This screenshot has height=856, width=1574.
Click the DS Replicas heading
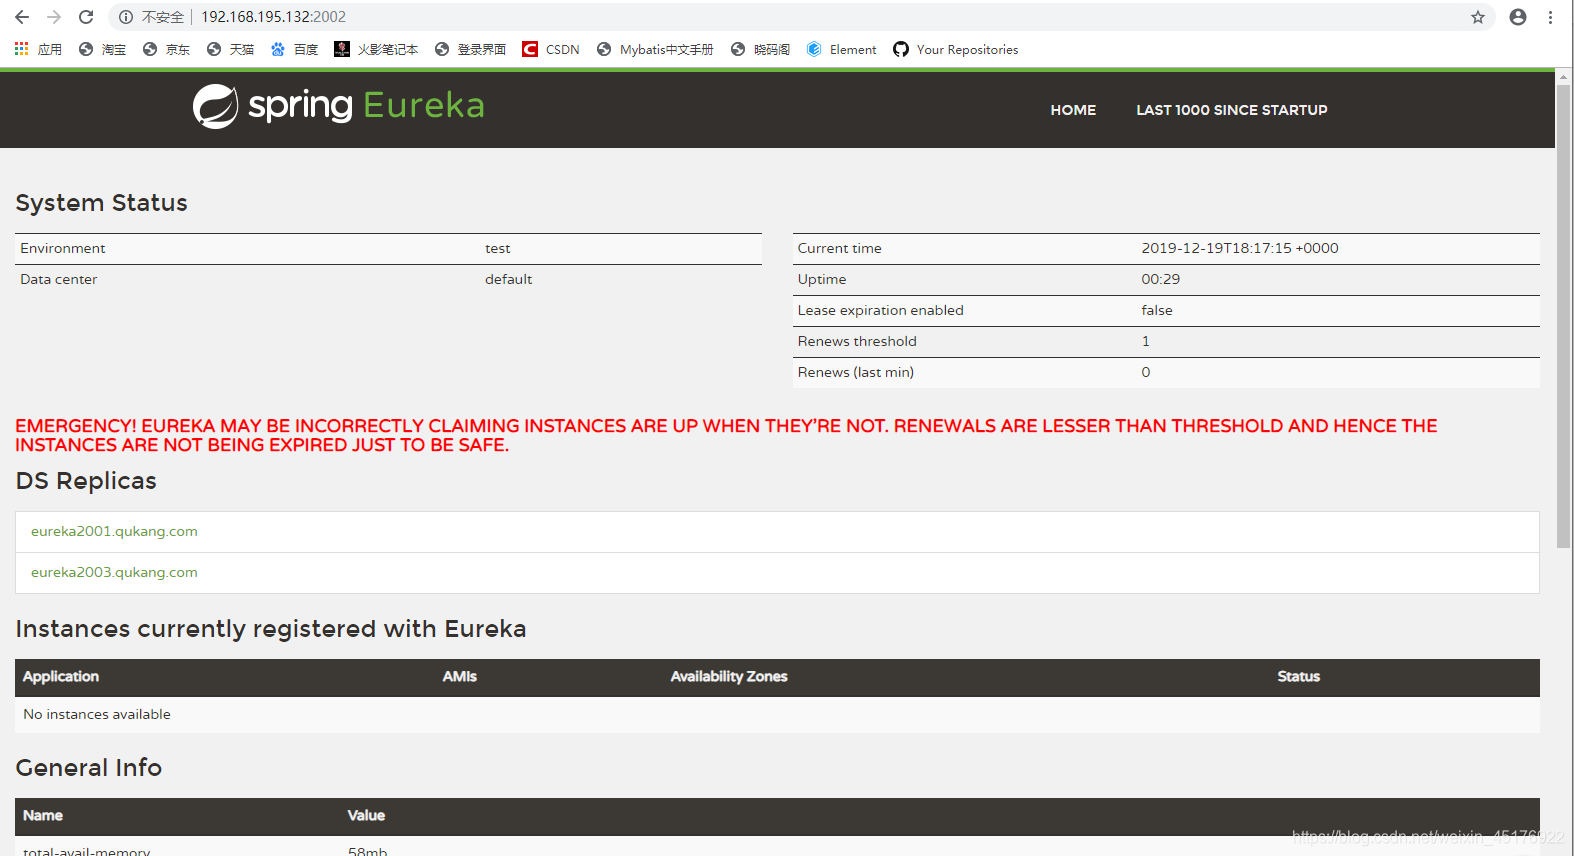pyautogui.click(x=86, y=481)
